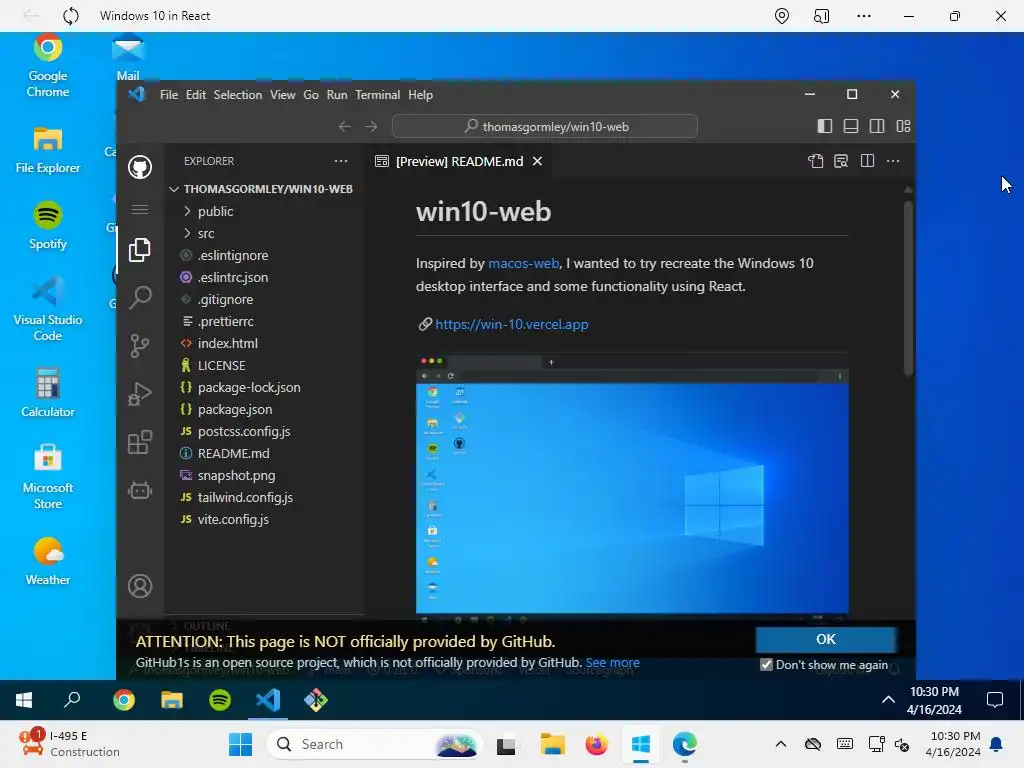Toggle primary side bar layout icon
Screen dimensions: 1024x768
click(825, 126)
